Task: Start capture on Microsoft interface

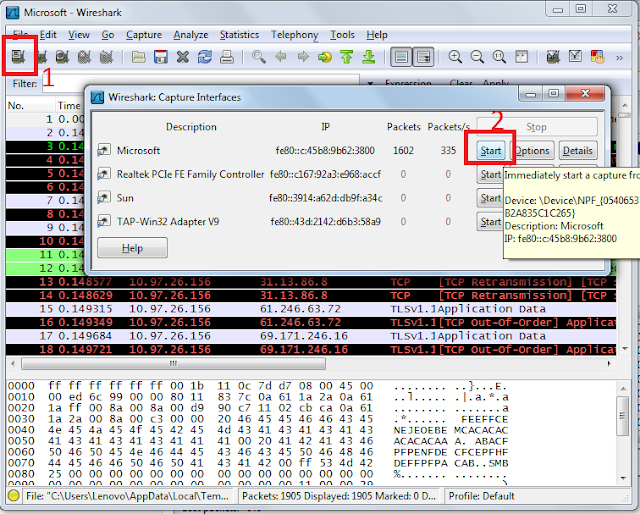Action: 491,151
